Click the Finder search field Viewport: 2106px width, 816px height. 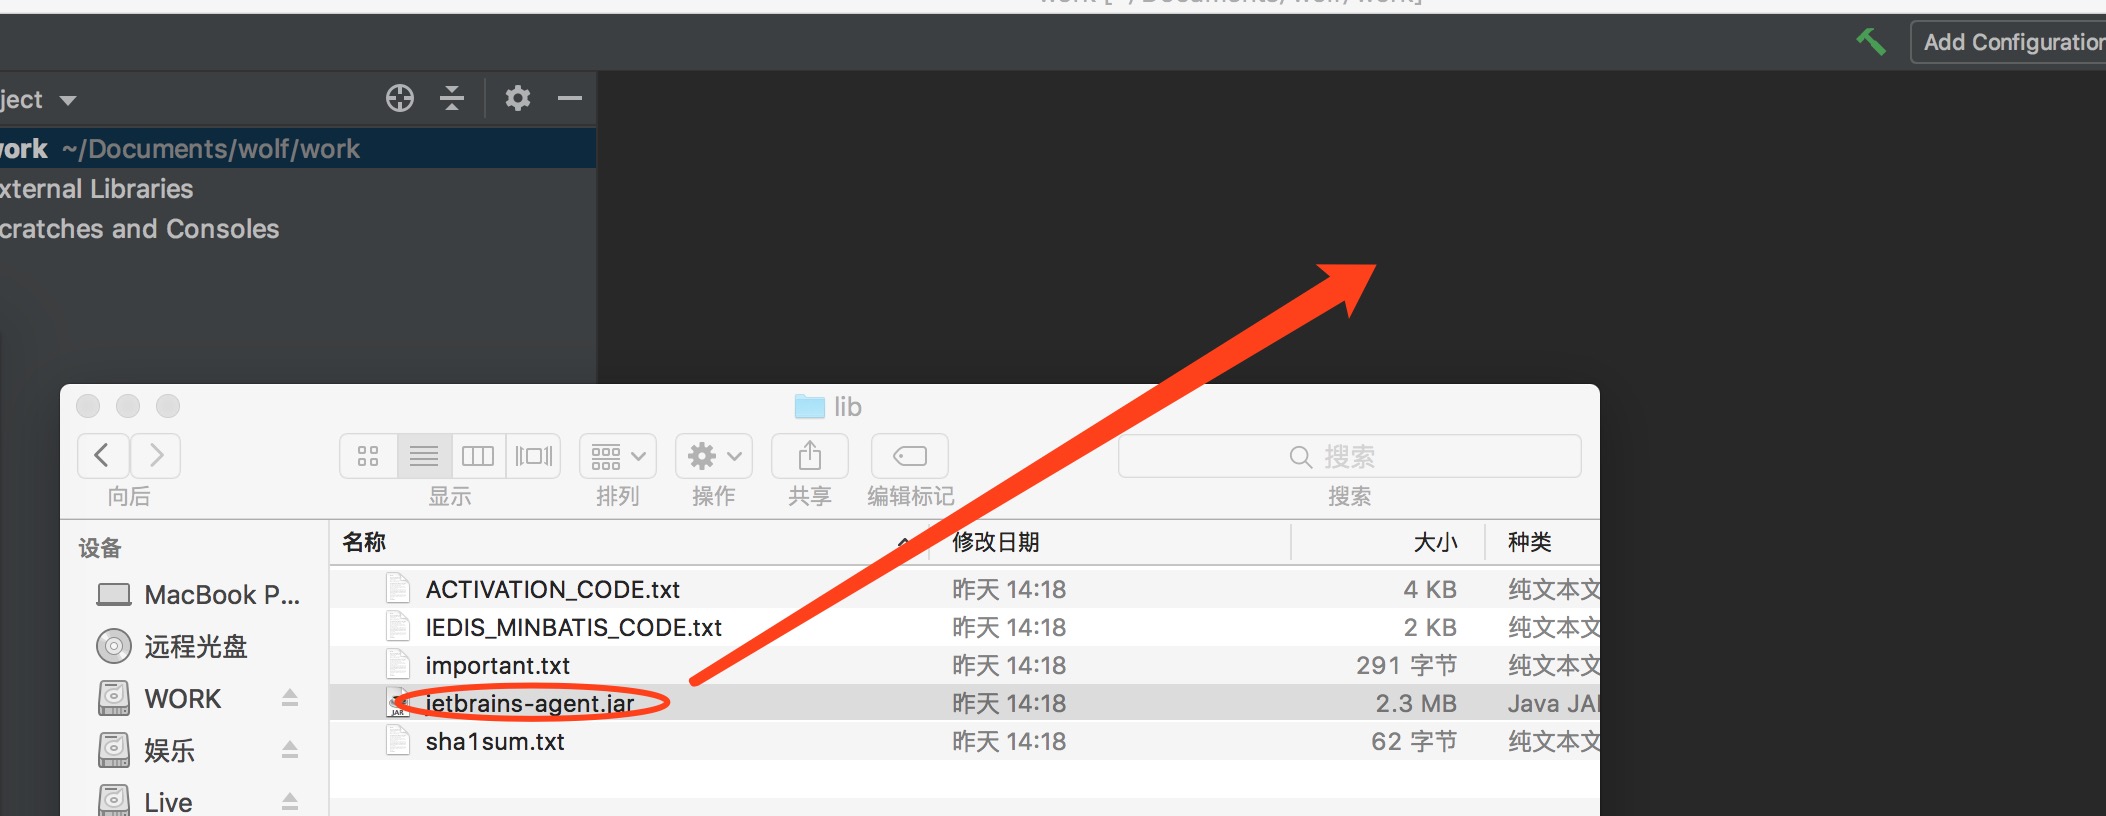pyautogui.click(x=1348, y=456)
